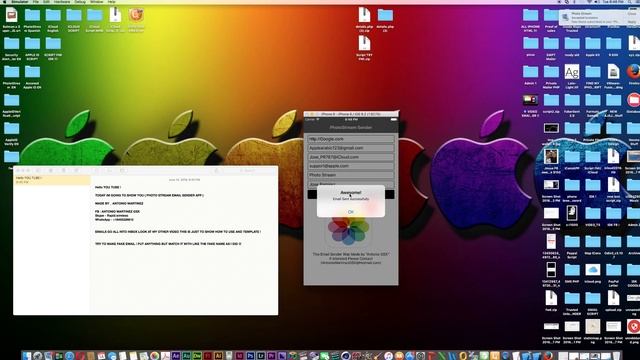Open the Edit menu
This screenshot has height=360, width=640.
coord(46,2)
